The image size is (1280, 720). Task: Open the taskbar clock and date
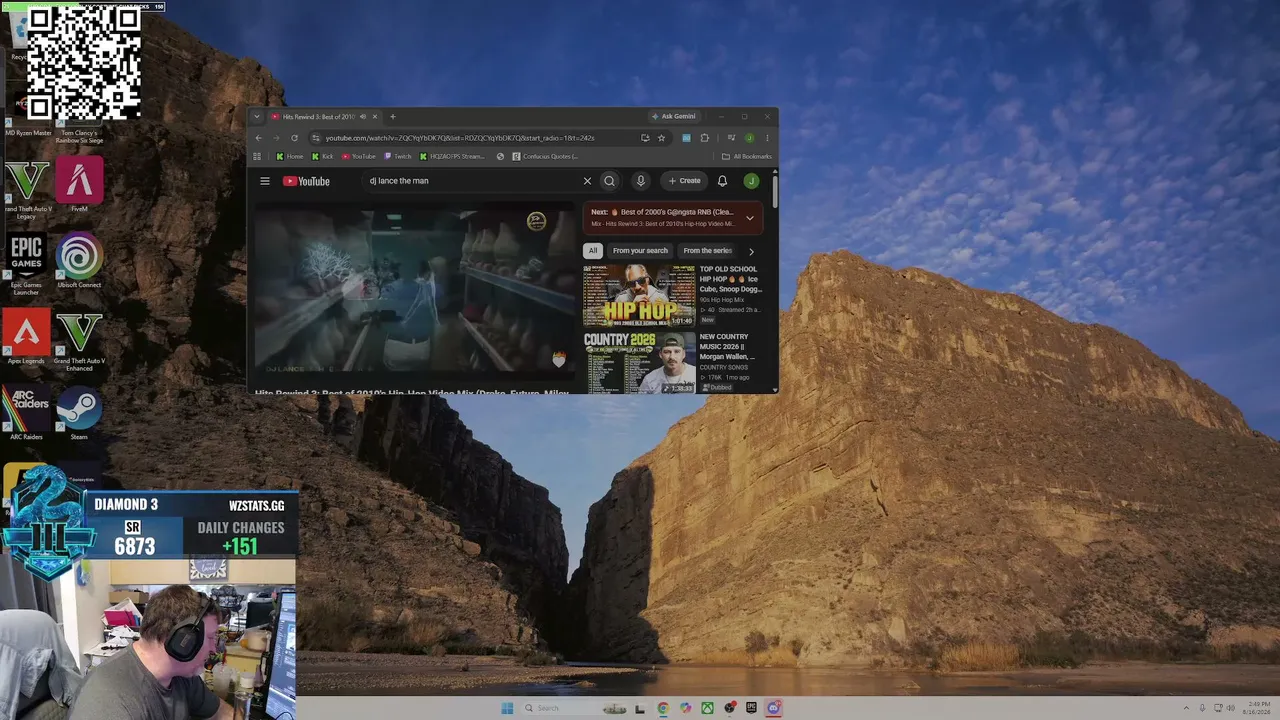pyautogui.click(x=1255, y=708)
